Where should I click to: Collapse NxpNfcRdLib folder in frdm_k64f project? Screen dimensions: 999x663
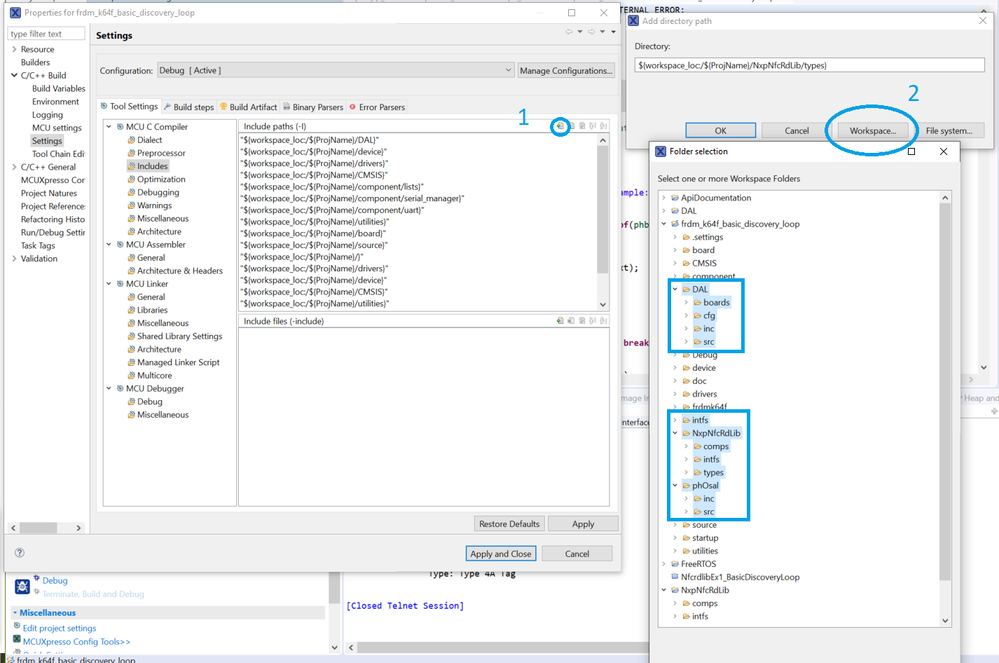point(675,433)
